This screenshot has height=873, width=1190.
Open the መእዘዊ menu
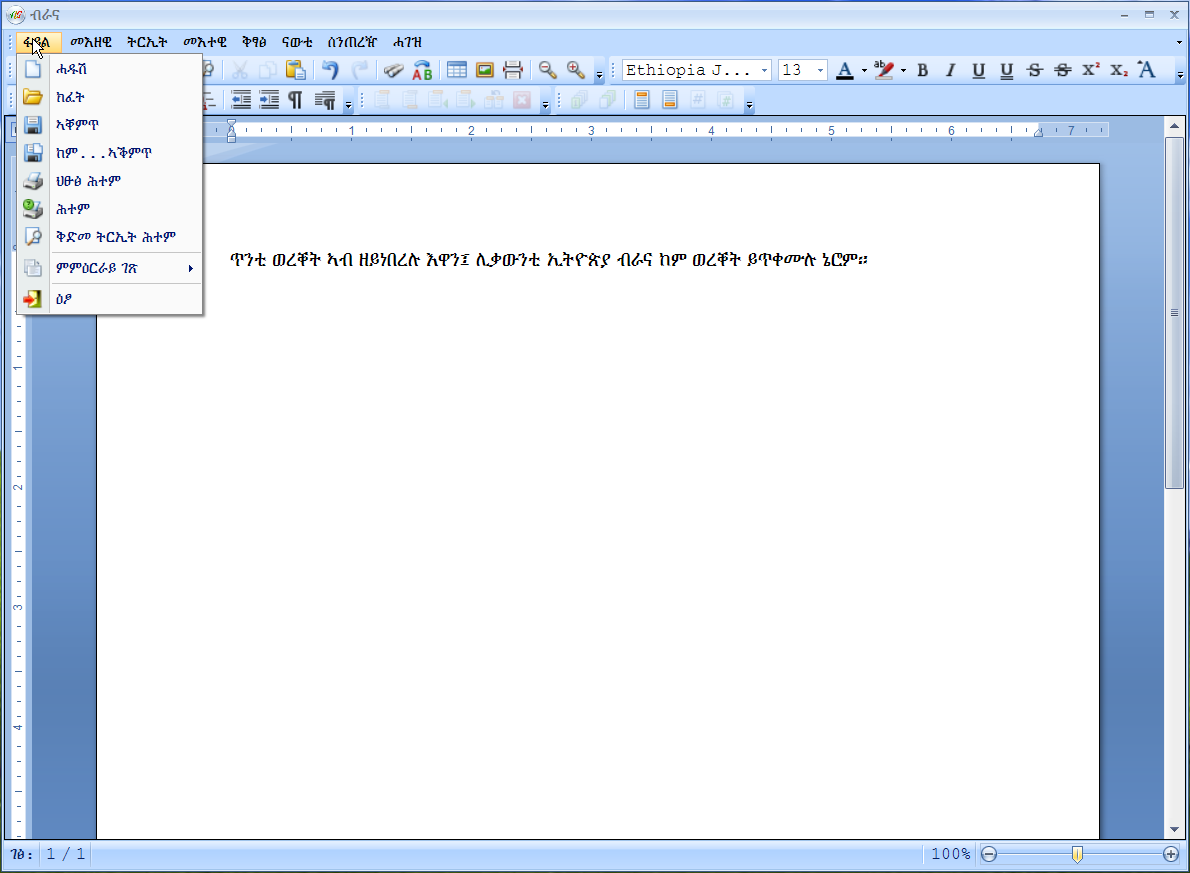pyautogui.click(x=91, y=43)
